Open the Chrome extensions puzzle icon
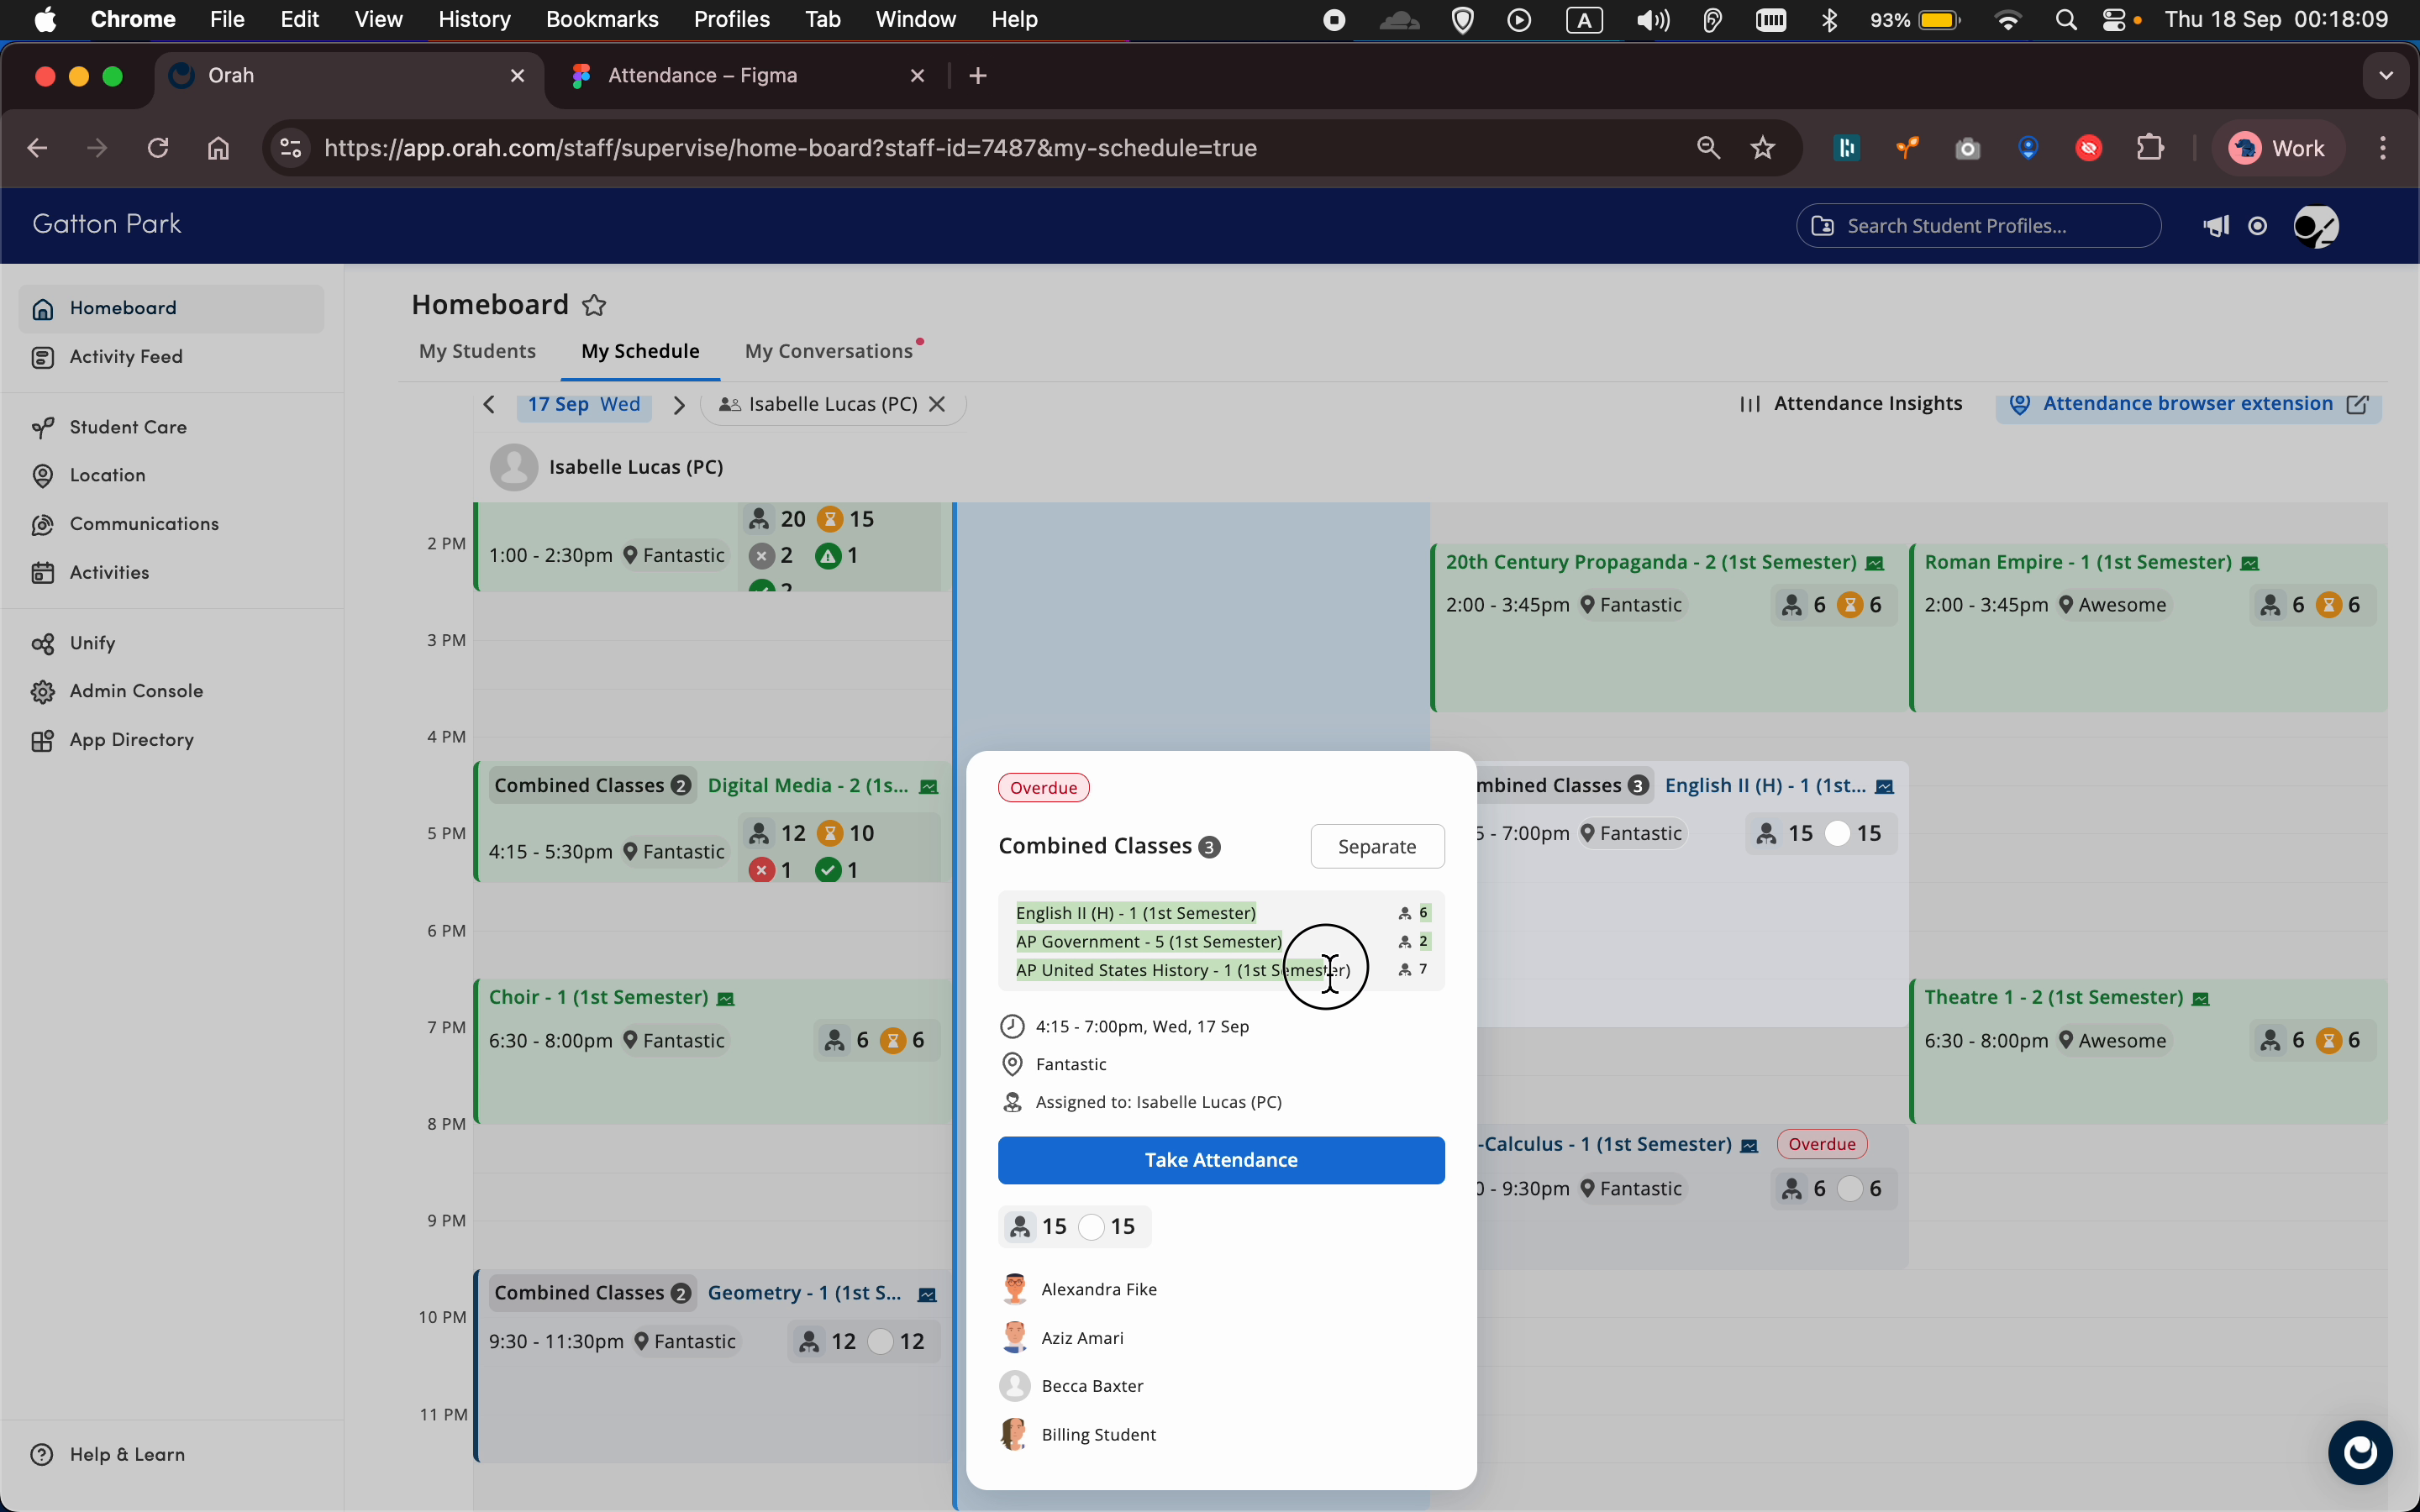This screenshot has height=1512, width=2420. click(2150, 147)
